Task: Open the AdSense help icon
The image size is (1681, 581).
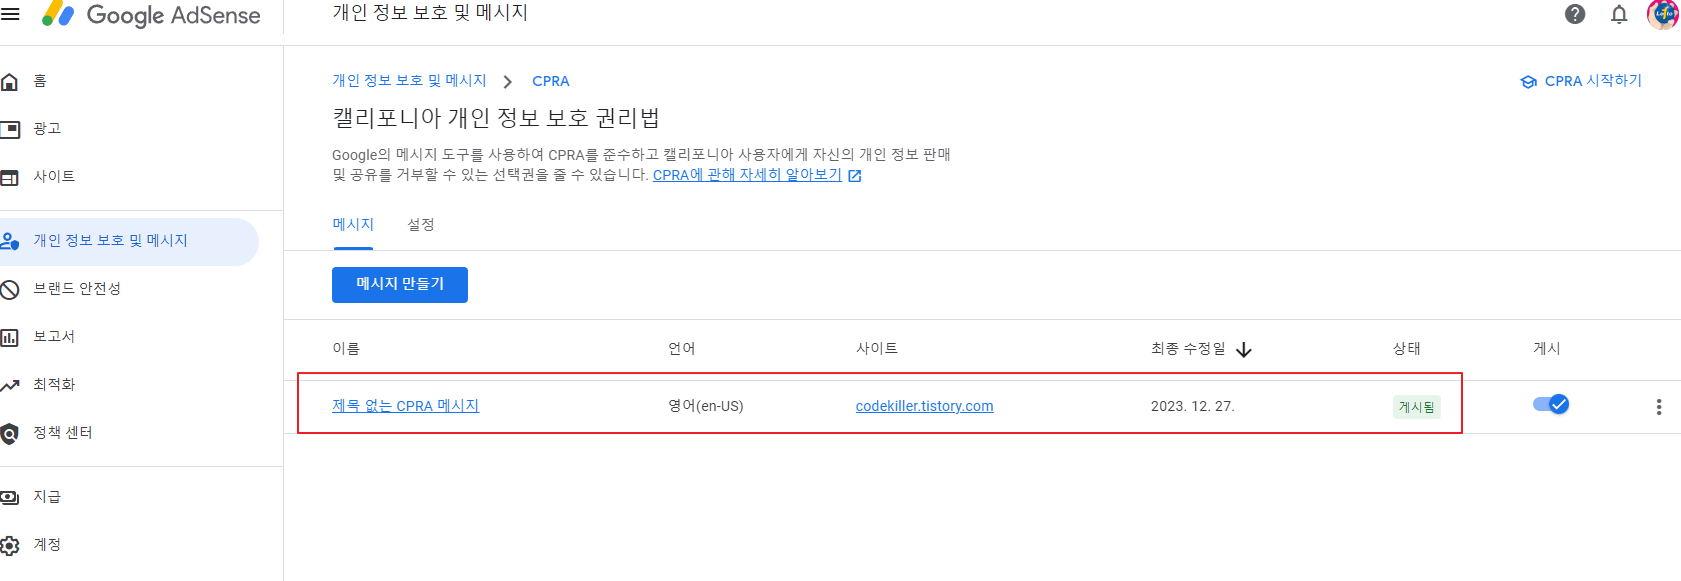Action: point(1574,14)
